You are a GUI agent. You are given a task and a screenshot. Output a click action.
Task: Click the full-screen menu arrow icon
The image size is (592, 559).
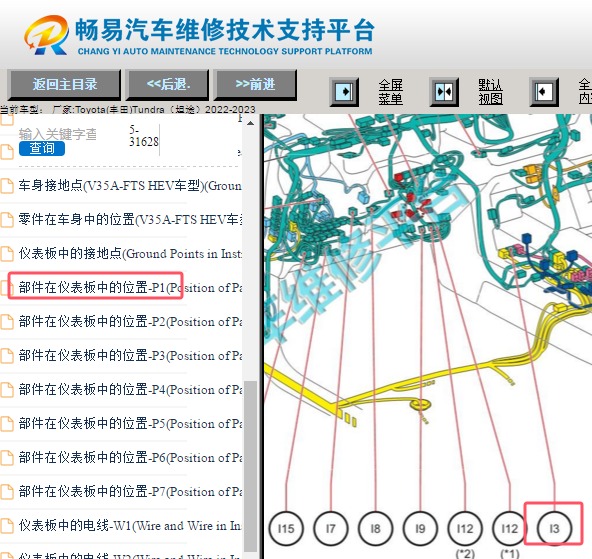[x=344, y=92]
